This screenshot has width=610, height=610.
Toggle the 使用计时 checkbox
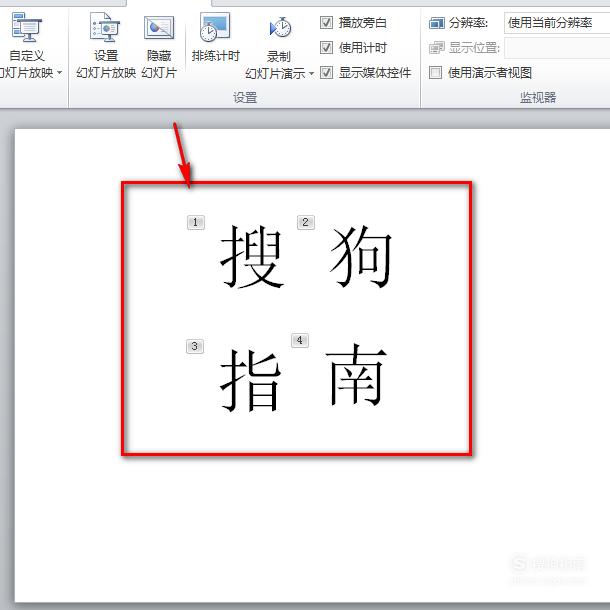[x=326, y=48]
